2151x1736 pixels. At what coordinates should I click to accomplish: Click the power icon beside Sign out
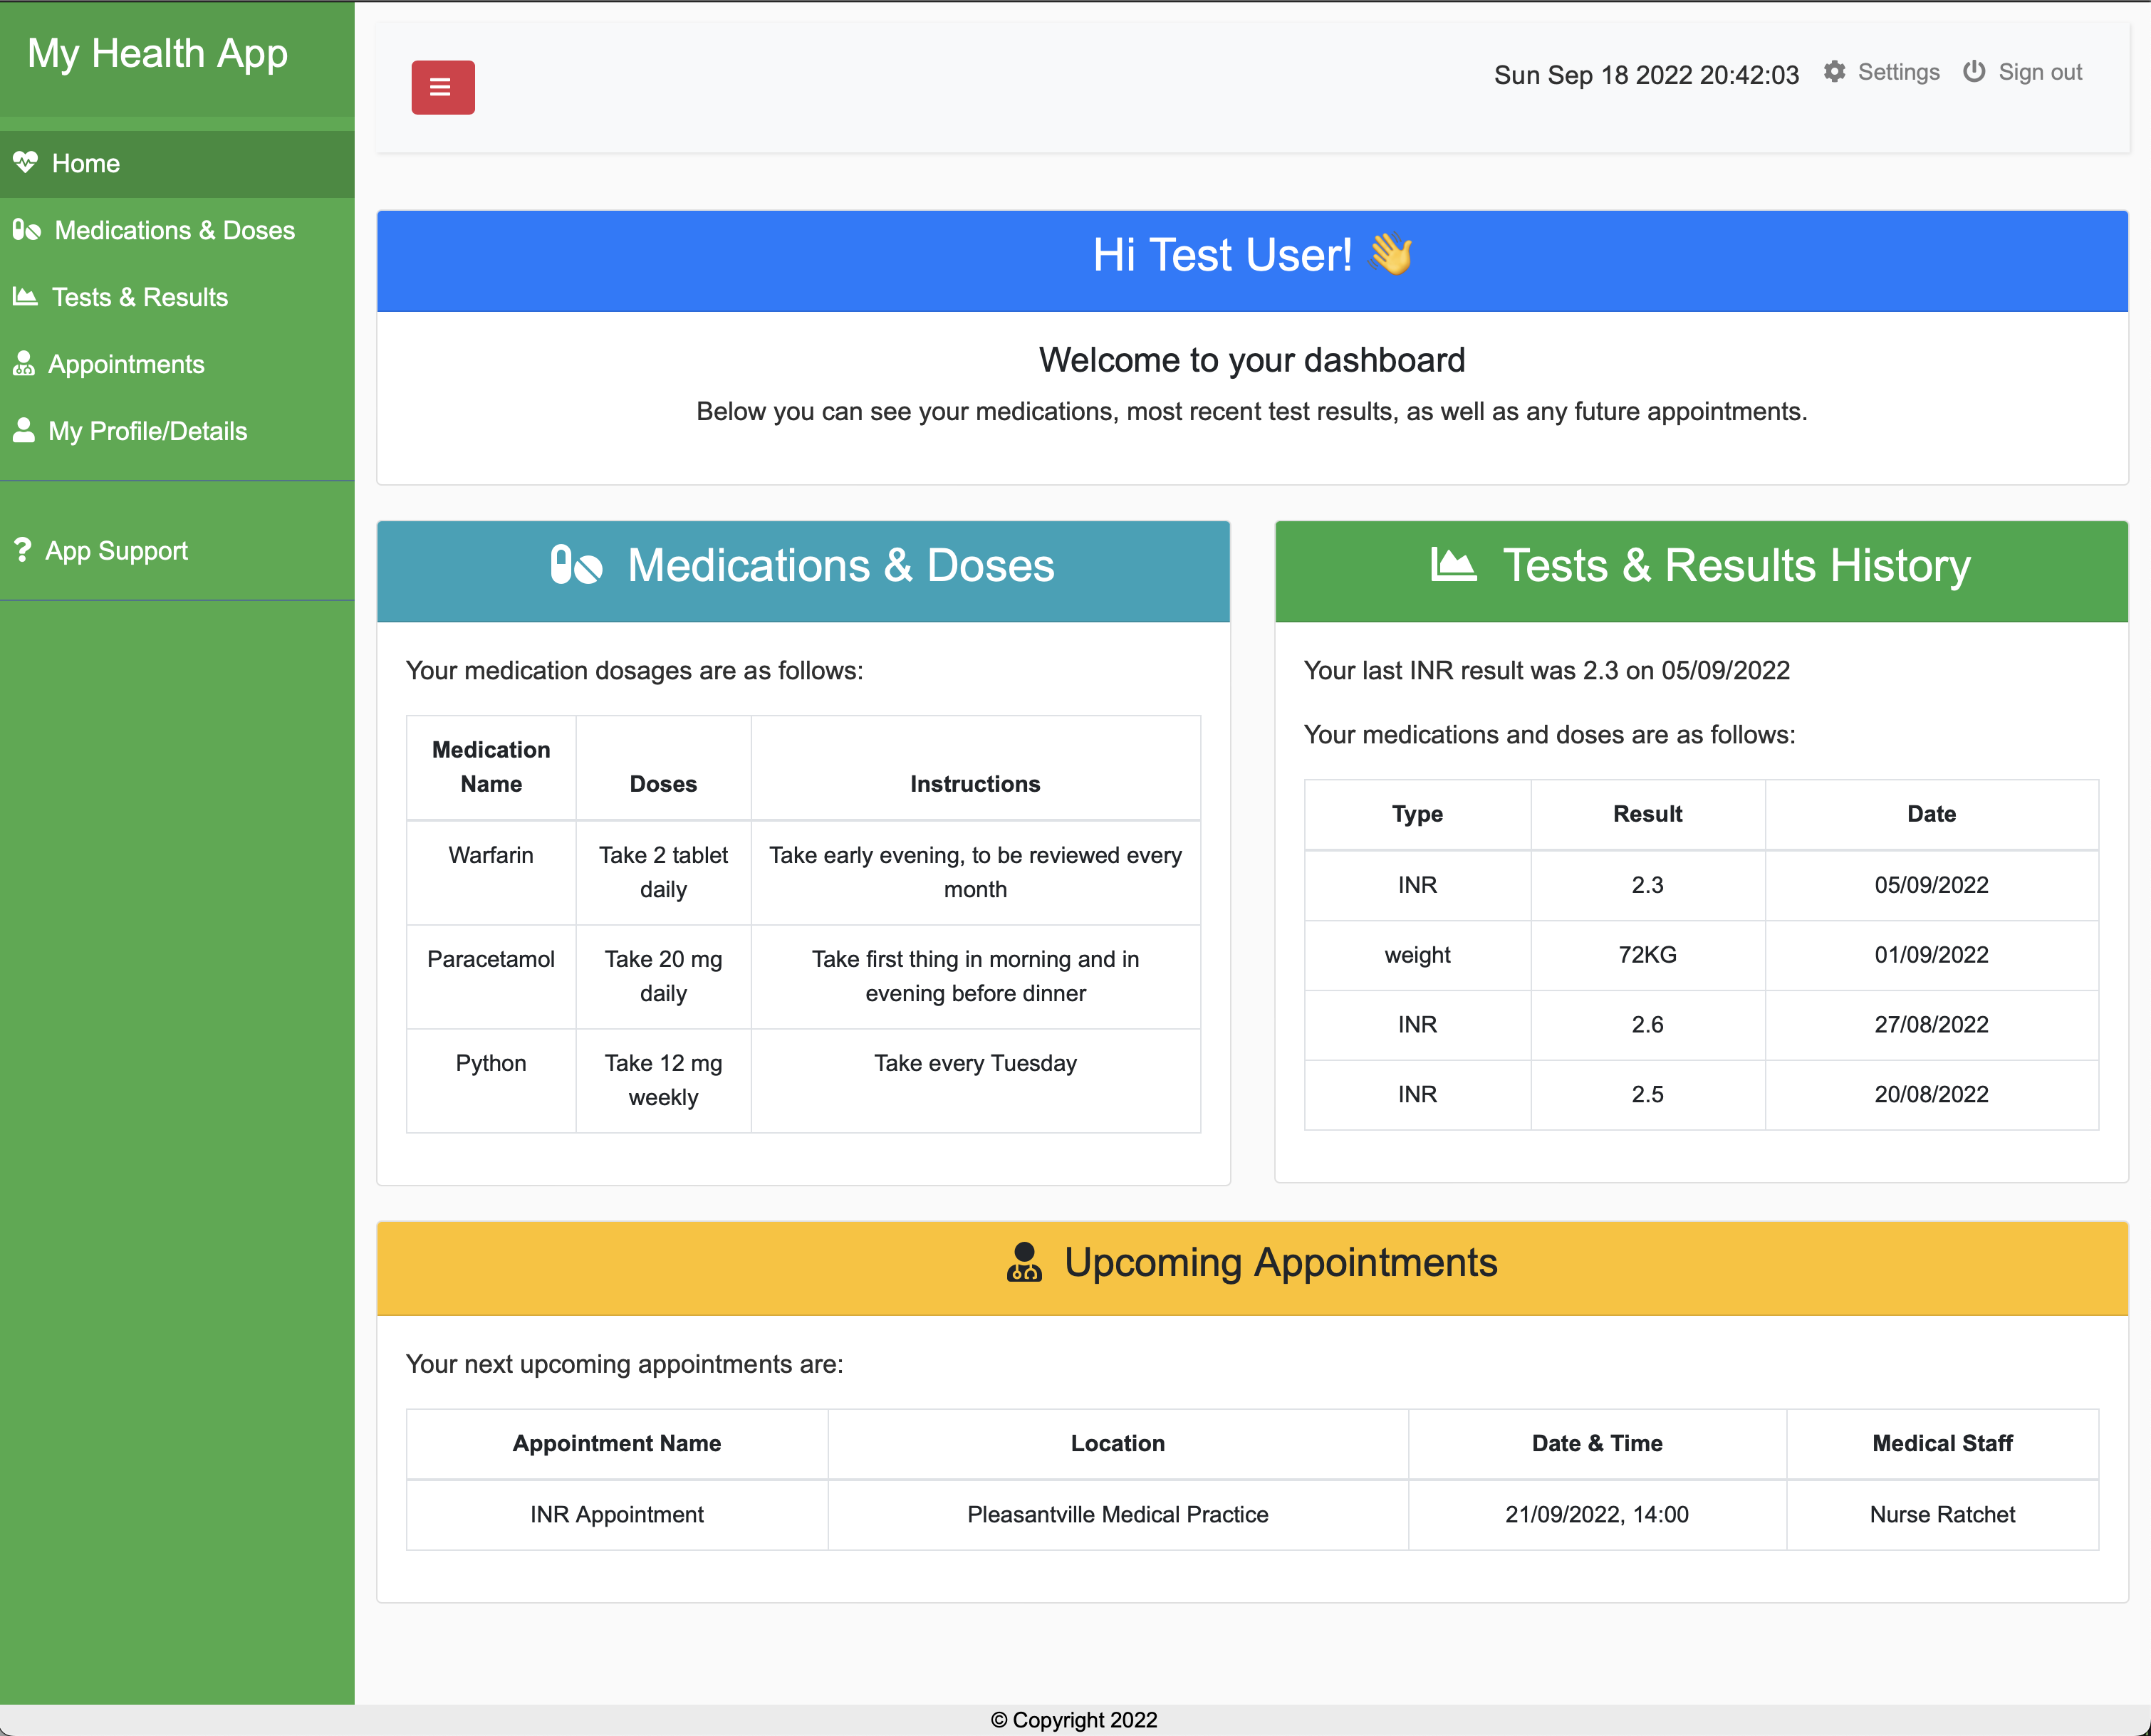[1975, 72]
